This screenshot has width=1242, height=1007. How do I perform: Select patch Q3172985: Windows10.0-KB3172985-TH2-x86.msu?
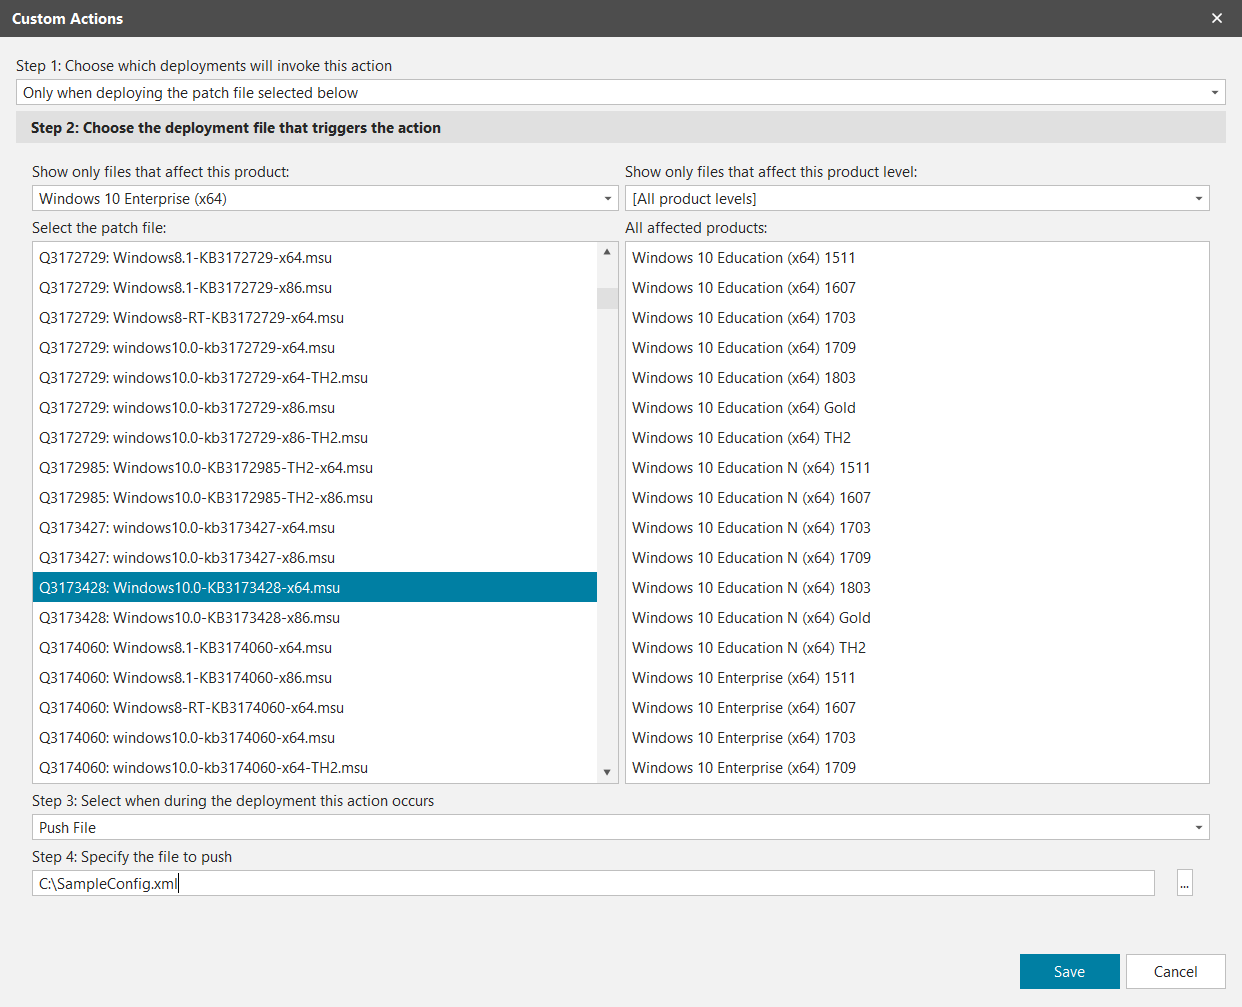tap(315, 498)
